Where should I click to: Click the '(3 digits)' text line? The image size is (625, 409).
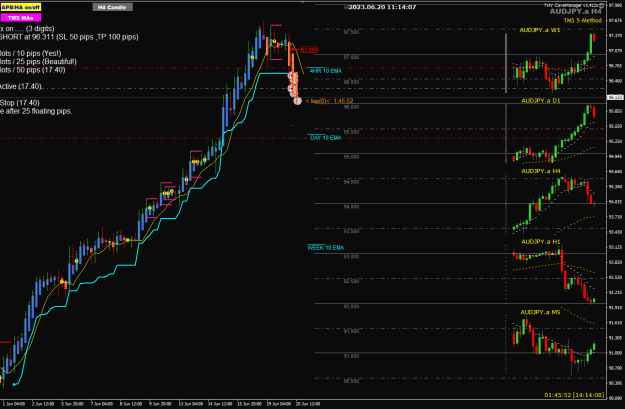click(x=27, y=29)
